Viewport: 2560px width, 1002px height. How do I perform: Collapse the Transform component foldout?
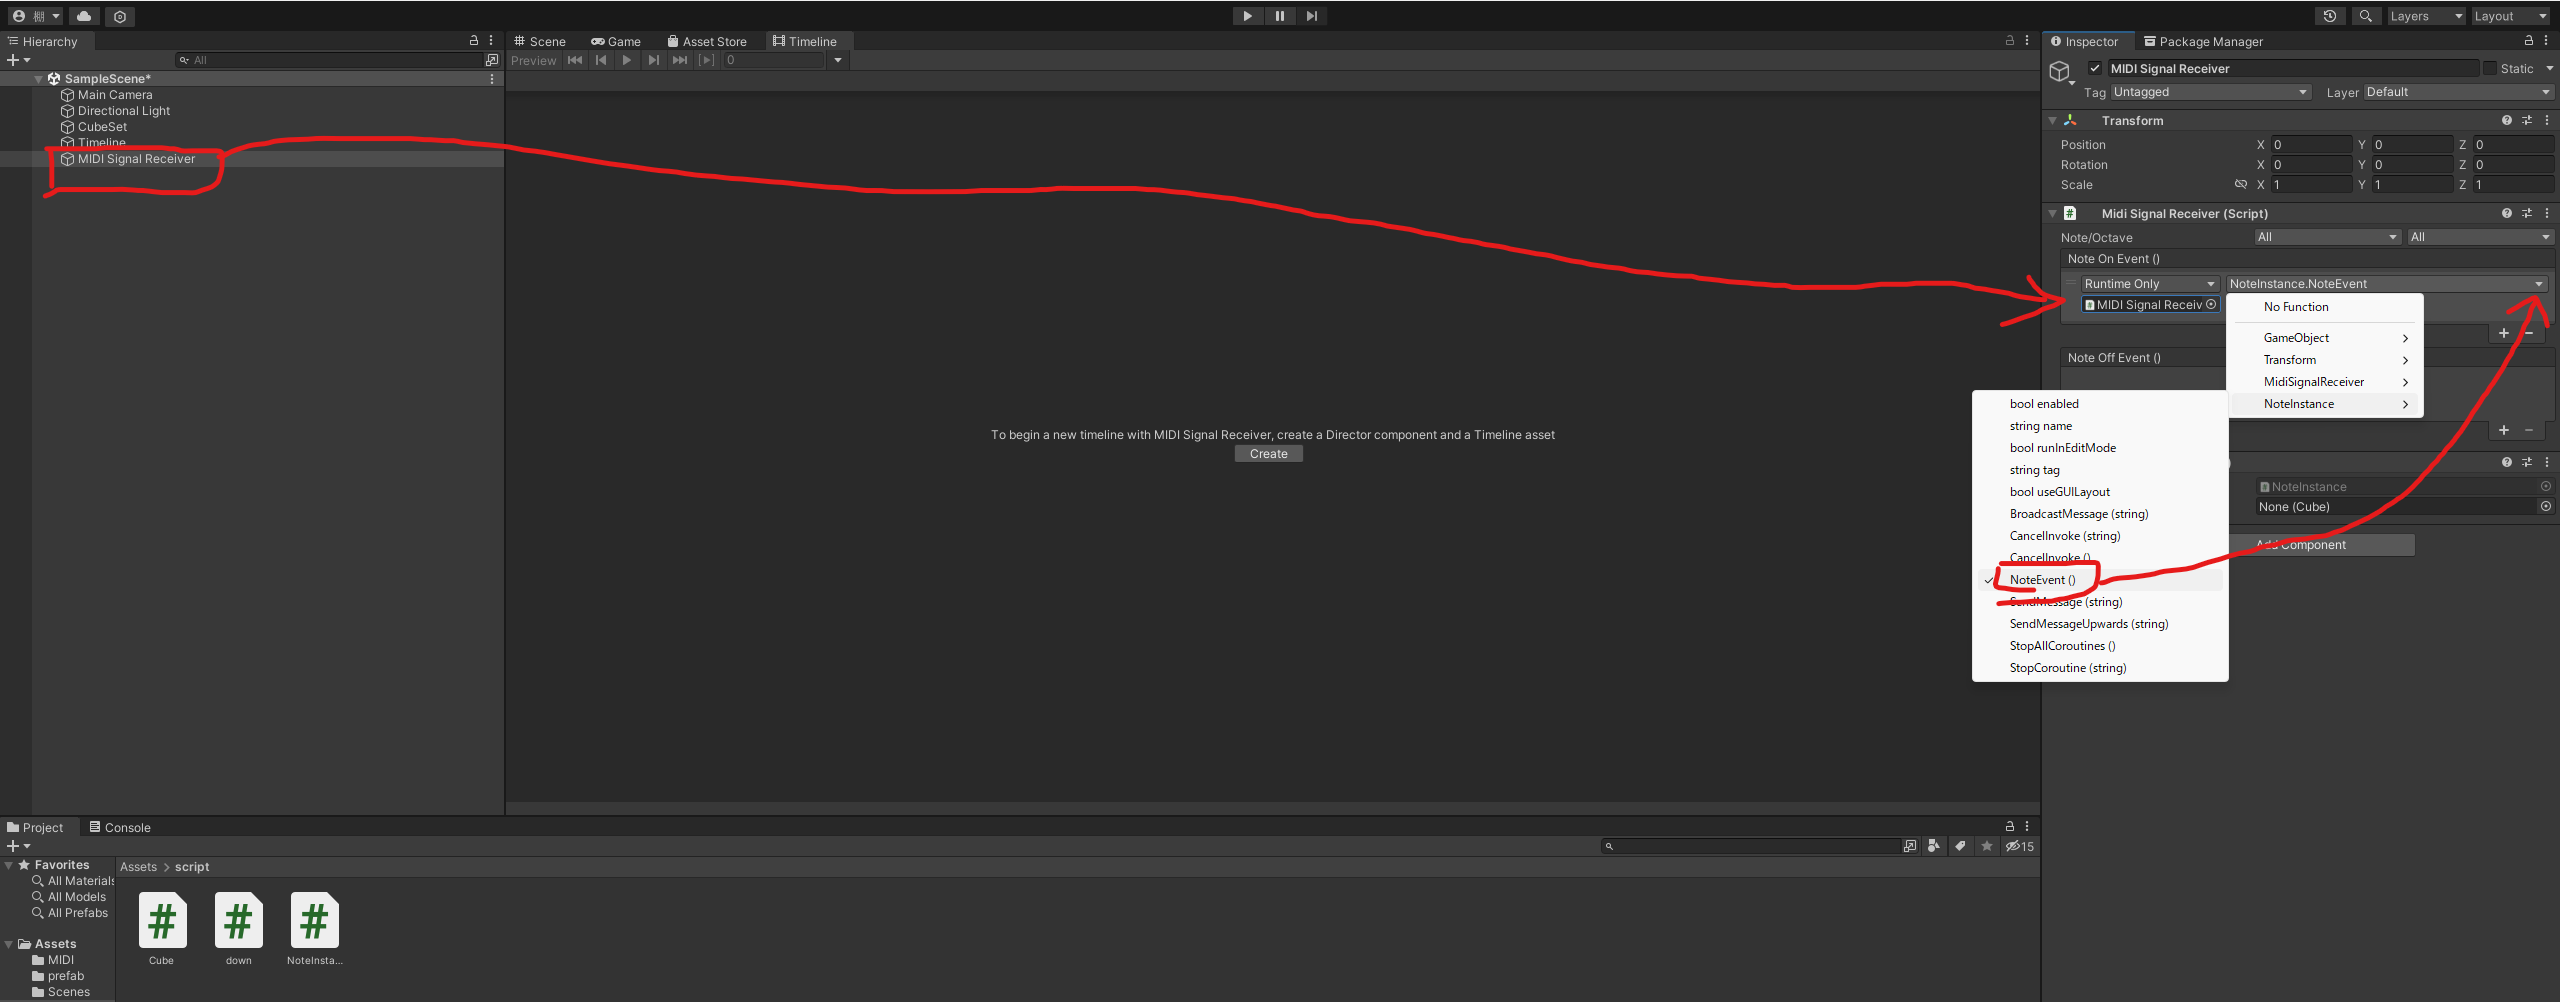pyautogui.click(x=2052, y=121)
